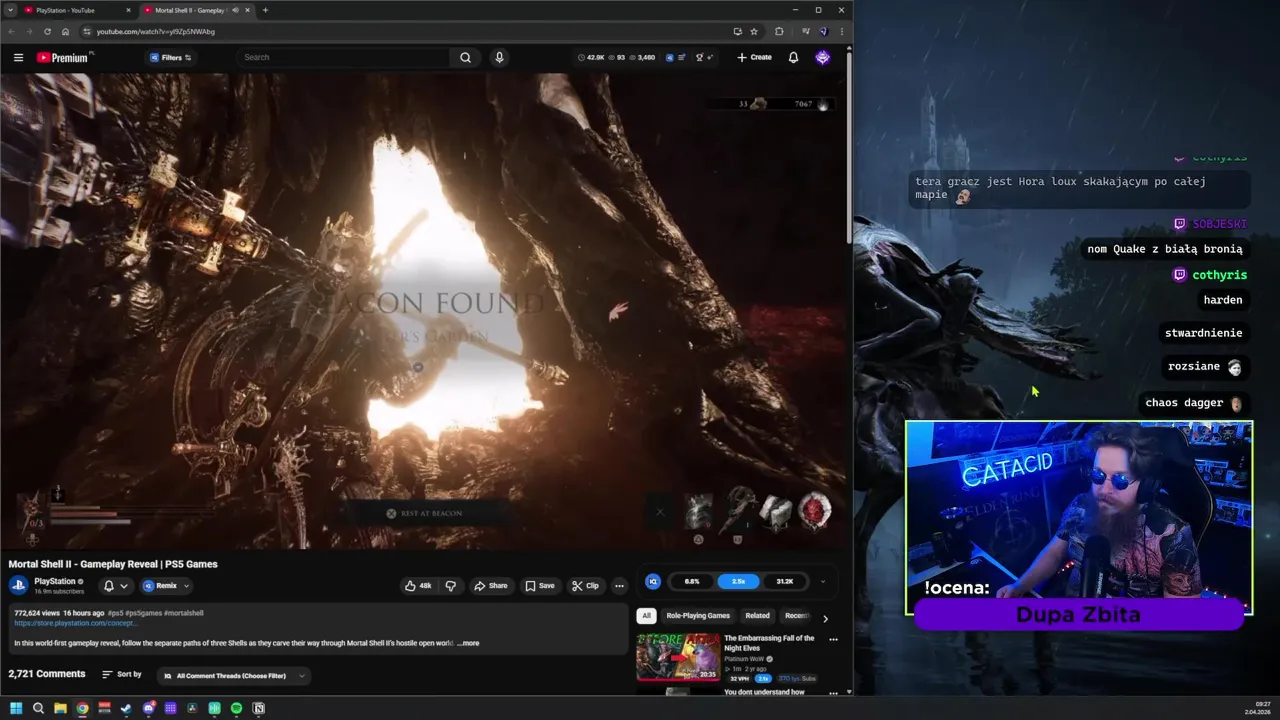1280x720 pixels.
Task: Expand vidIQ stats panel chevron
Action: (x=823, y=581)
